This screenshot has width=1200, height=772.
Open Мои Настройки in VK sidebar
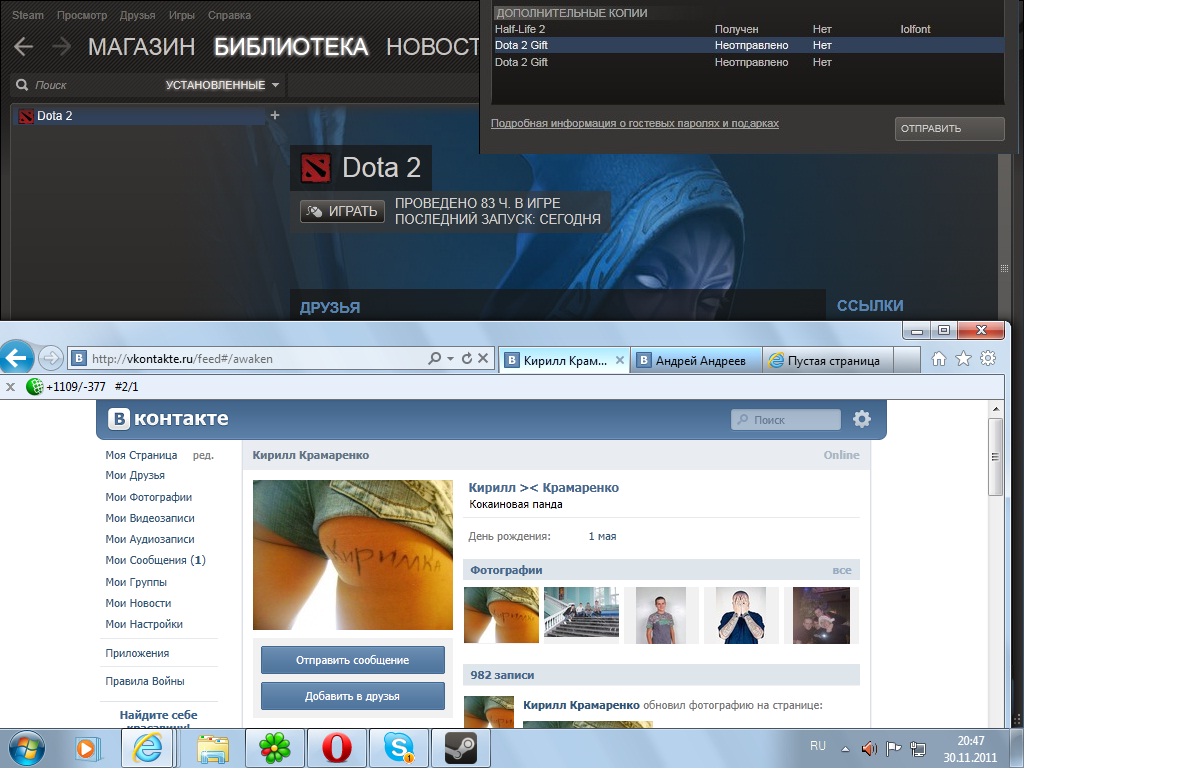(144, 624)
